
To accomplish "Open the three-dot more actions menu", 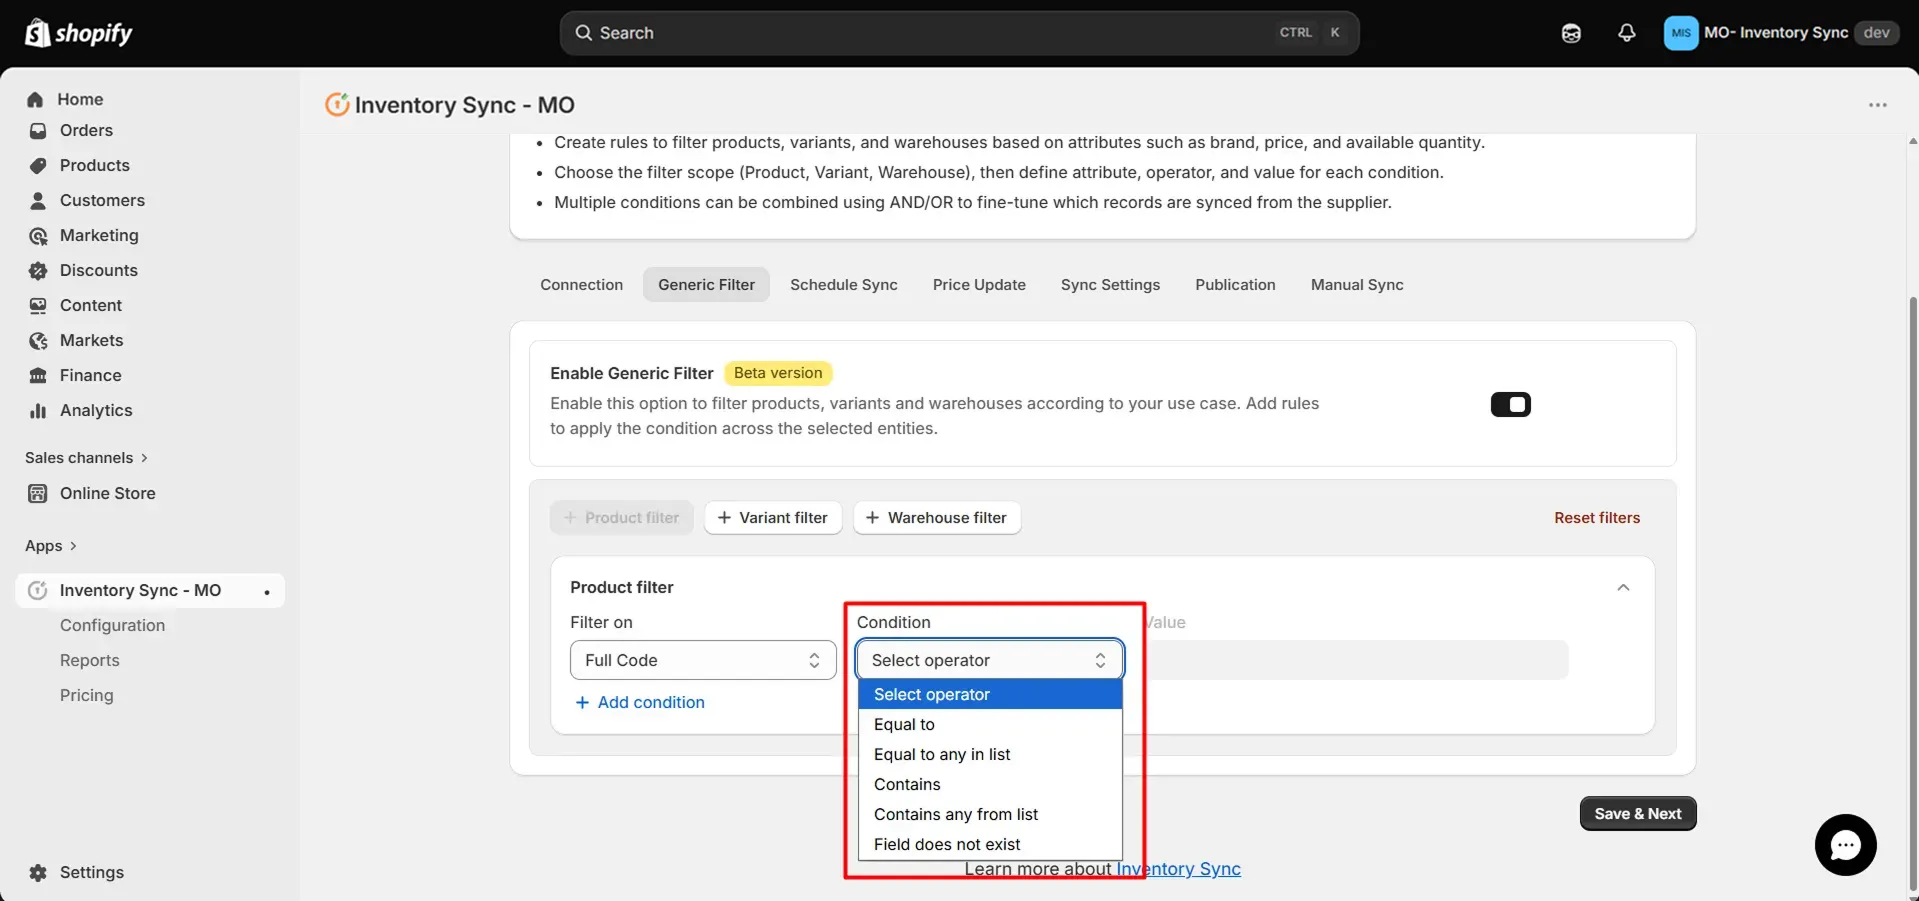I will coord(1878,105).
